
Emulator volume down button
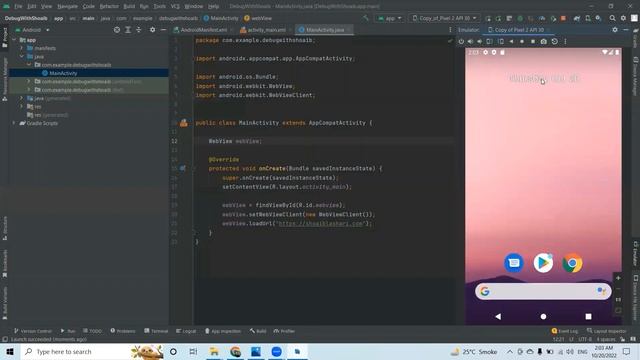point(480,41)
